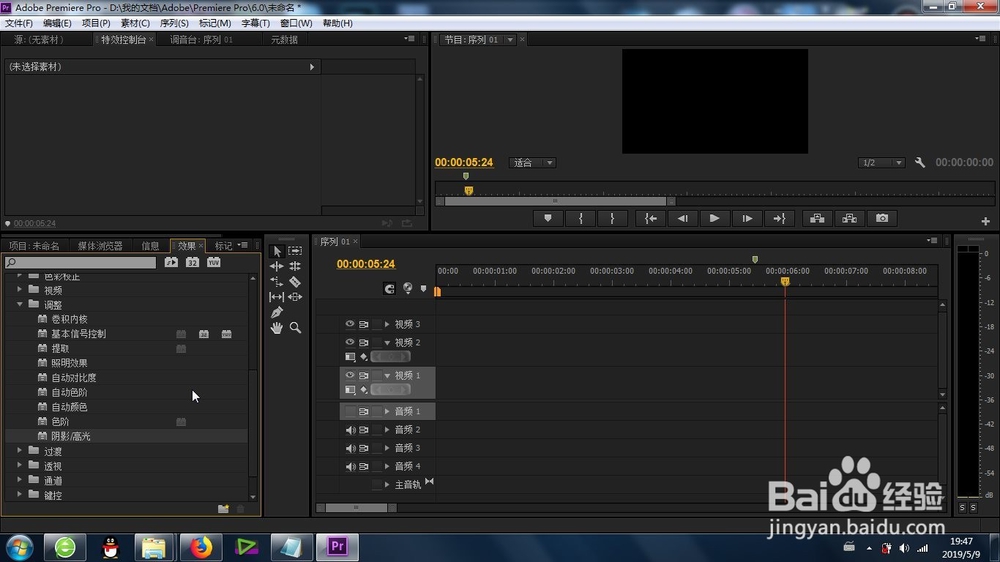This screenshot has width=1000, height=562.
Task: Toggle Snap in timeline
Action: 389,288
